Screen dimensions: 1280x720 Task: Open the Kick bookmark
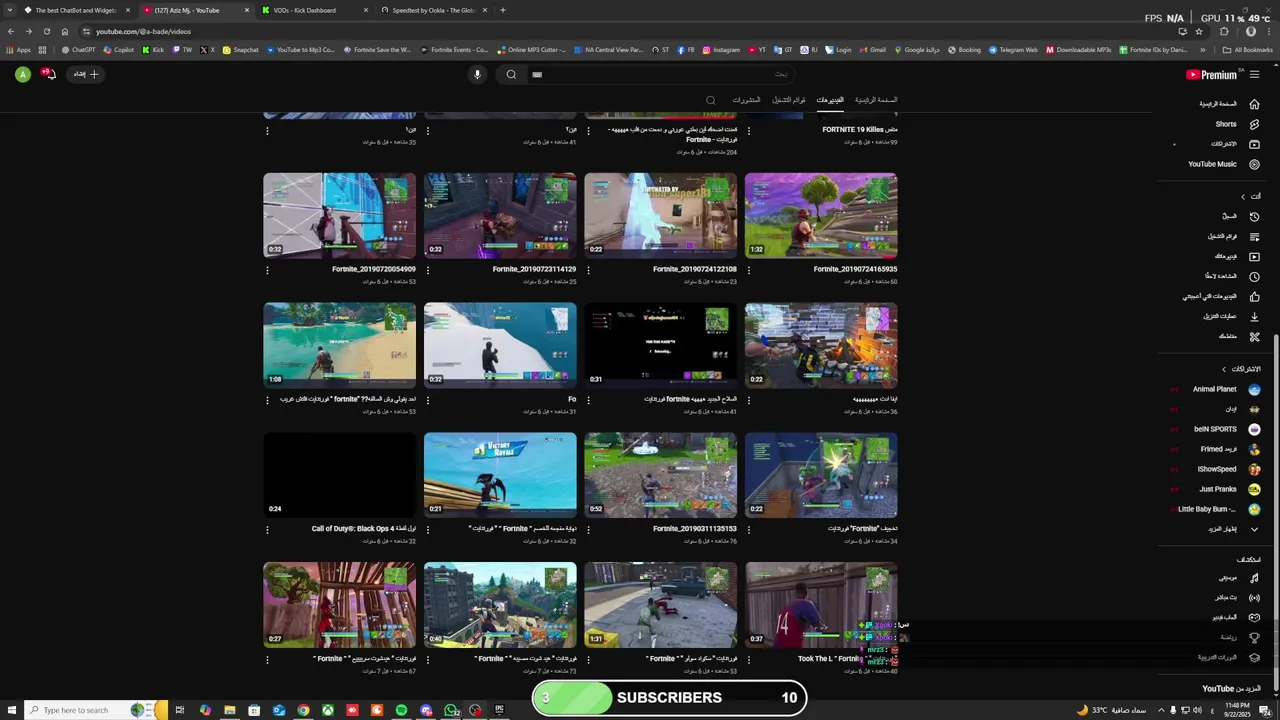(x=152, y=50)
